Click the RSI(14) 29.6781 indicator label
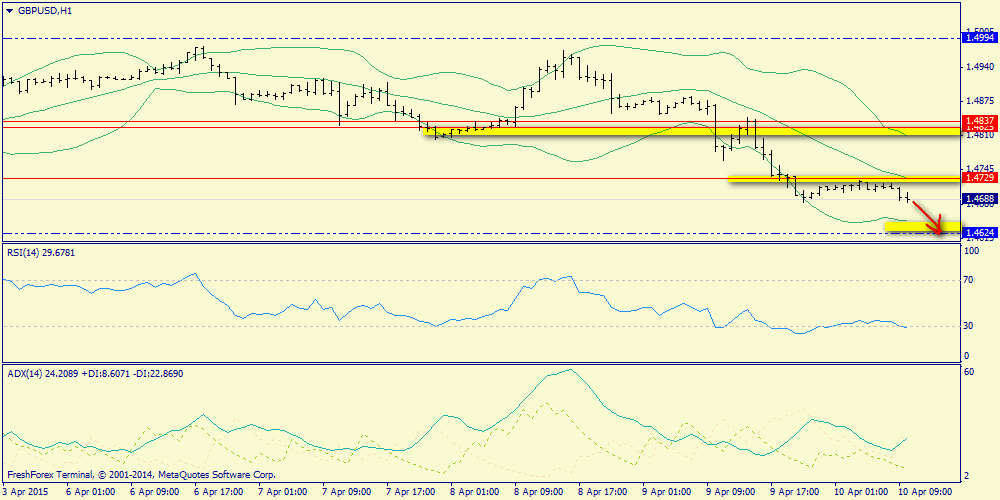 40,253
